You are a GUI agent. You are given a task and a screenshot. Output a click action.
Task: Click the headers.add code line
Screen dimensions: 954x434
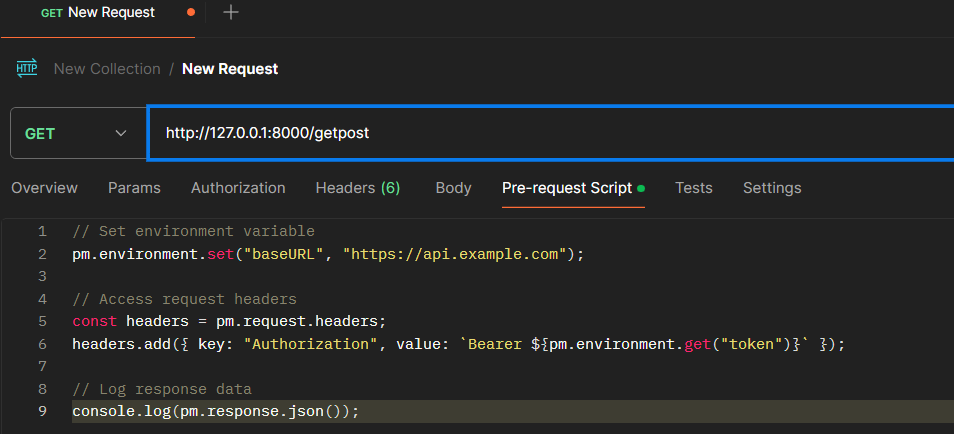pos(458,344)
